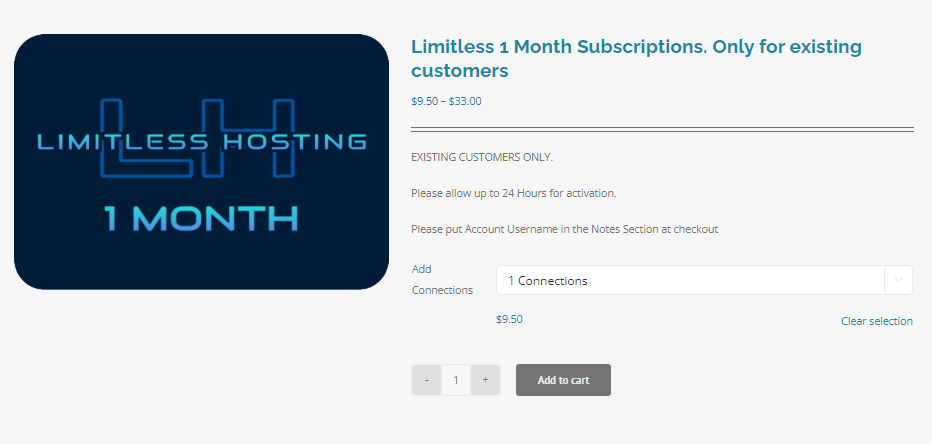Screen dimensions: 932x444
Task: Click the '1 MONTH' text in image
Action: (201, 217)
